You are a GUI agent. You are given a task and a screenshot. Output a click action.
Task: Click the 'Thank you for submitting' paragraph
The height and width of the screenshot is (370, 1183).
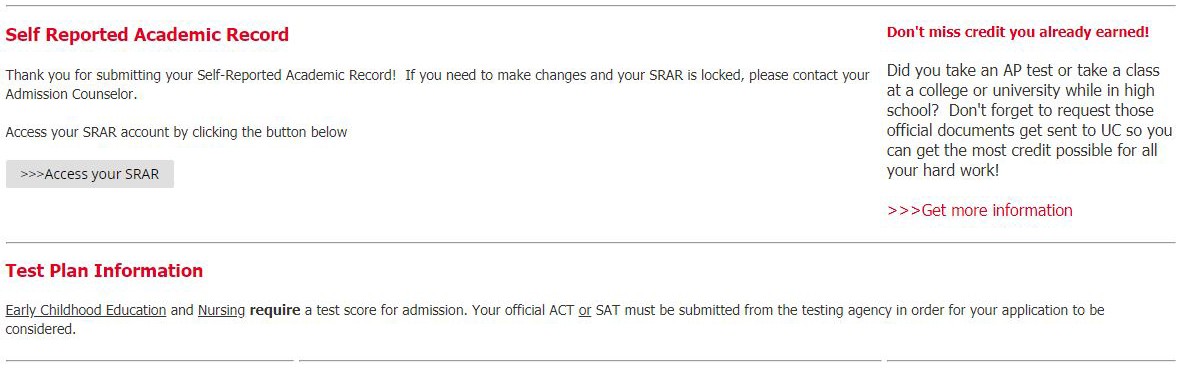(438, 85)
